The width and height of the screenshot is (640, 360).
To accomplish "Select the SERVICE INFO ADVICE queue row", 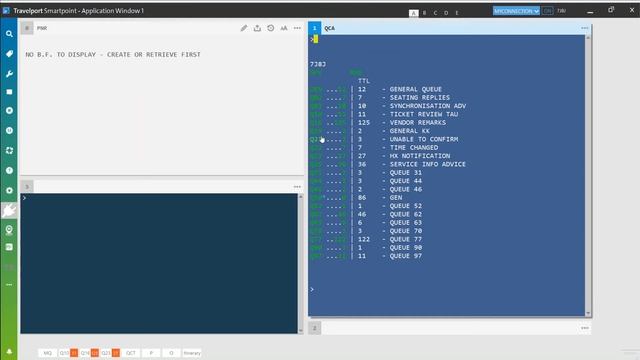I will [x=388, y=164].
